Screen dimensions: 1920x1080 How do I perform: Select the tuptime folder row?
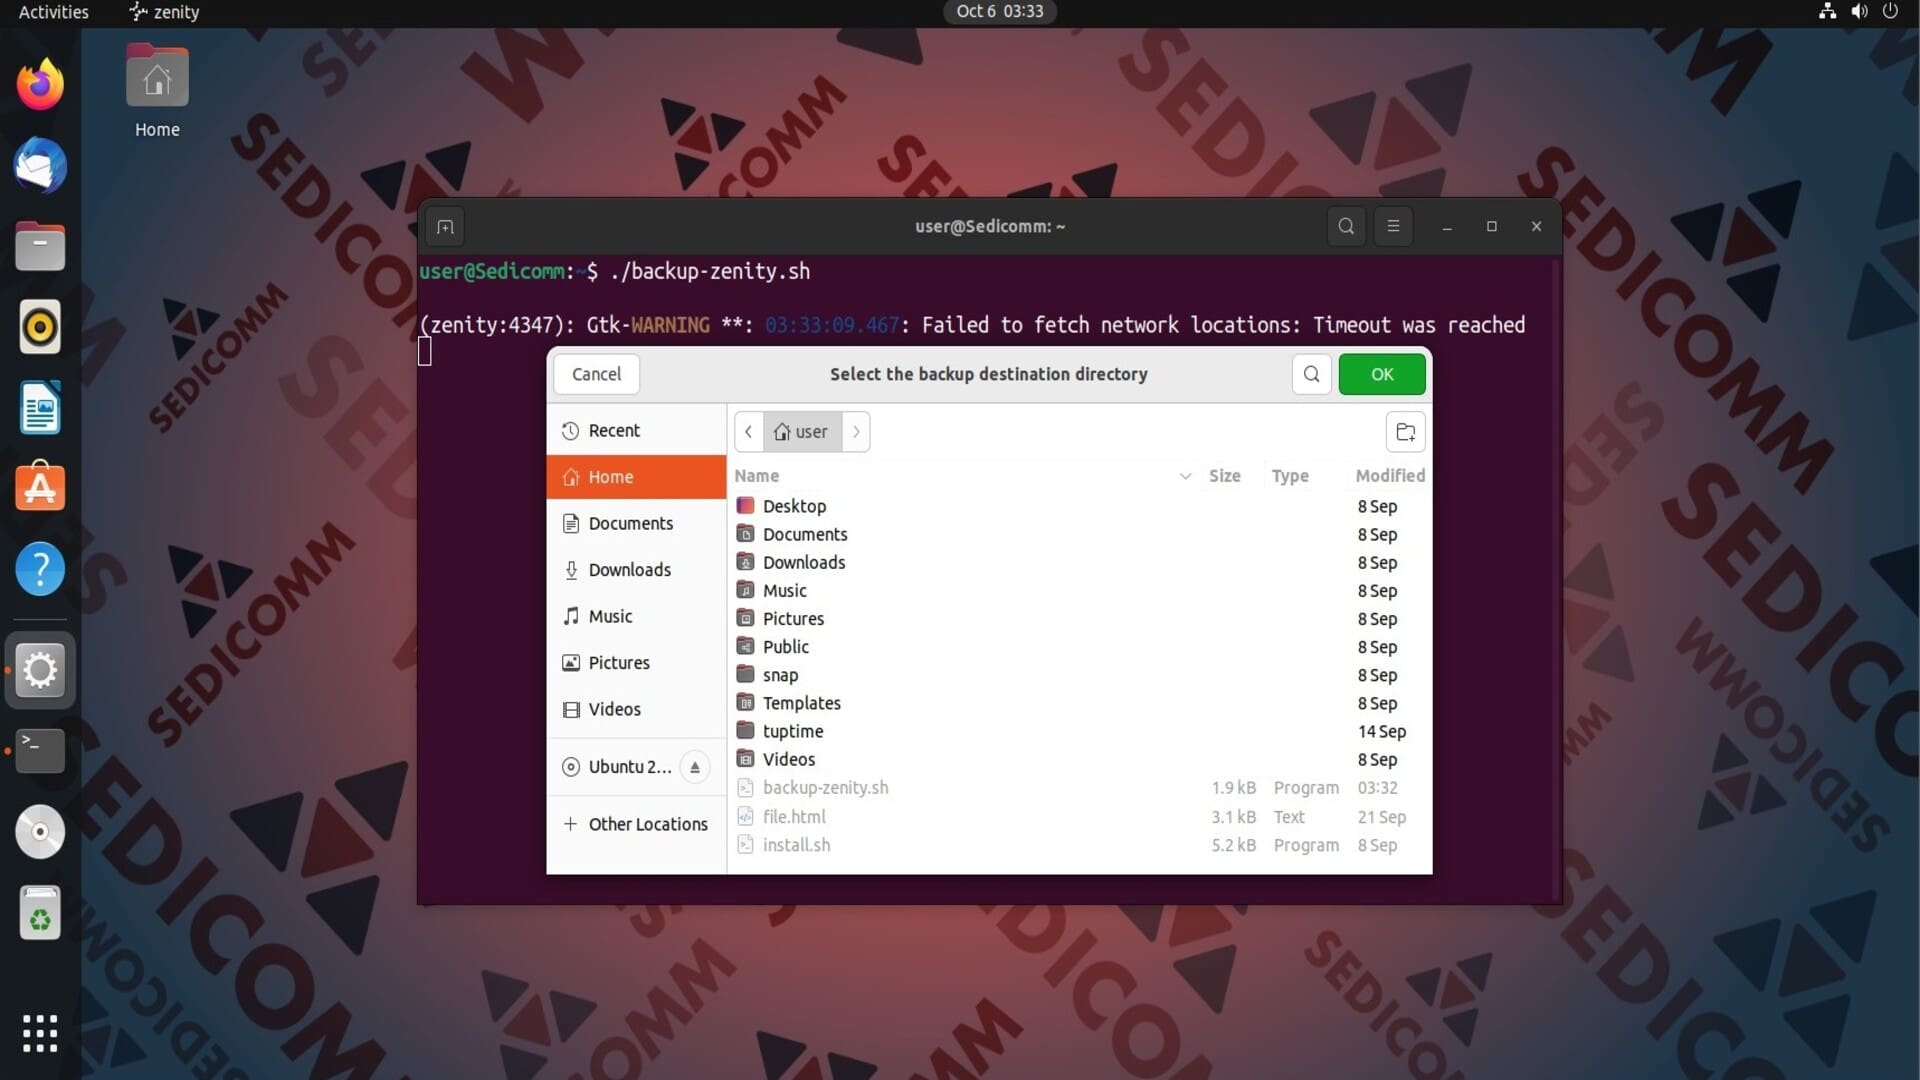793,731
